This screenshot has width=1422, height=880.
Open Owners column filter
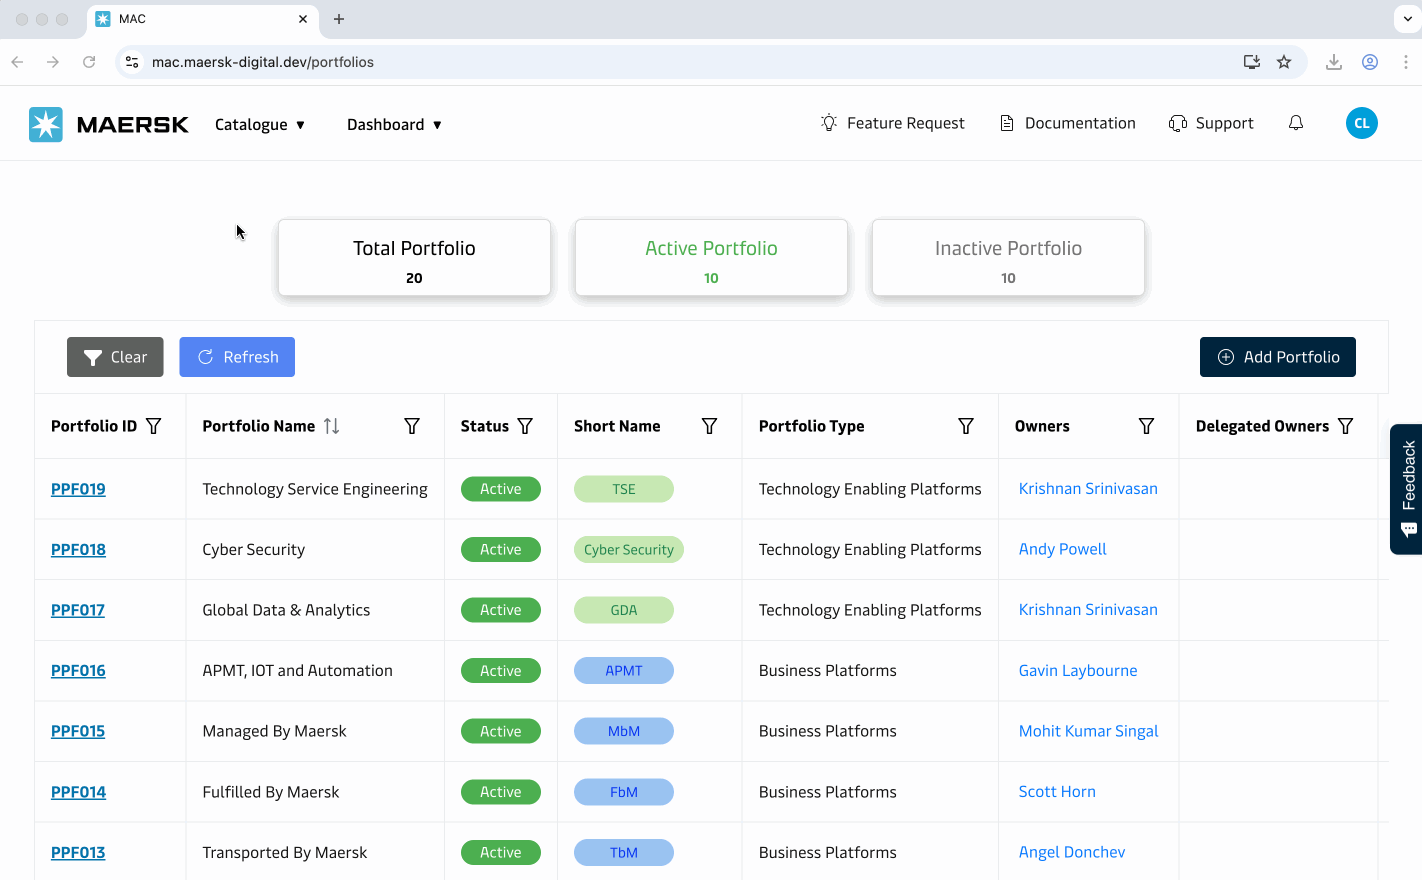1147,426
